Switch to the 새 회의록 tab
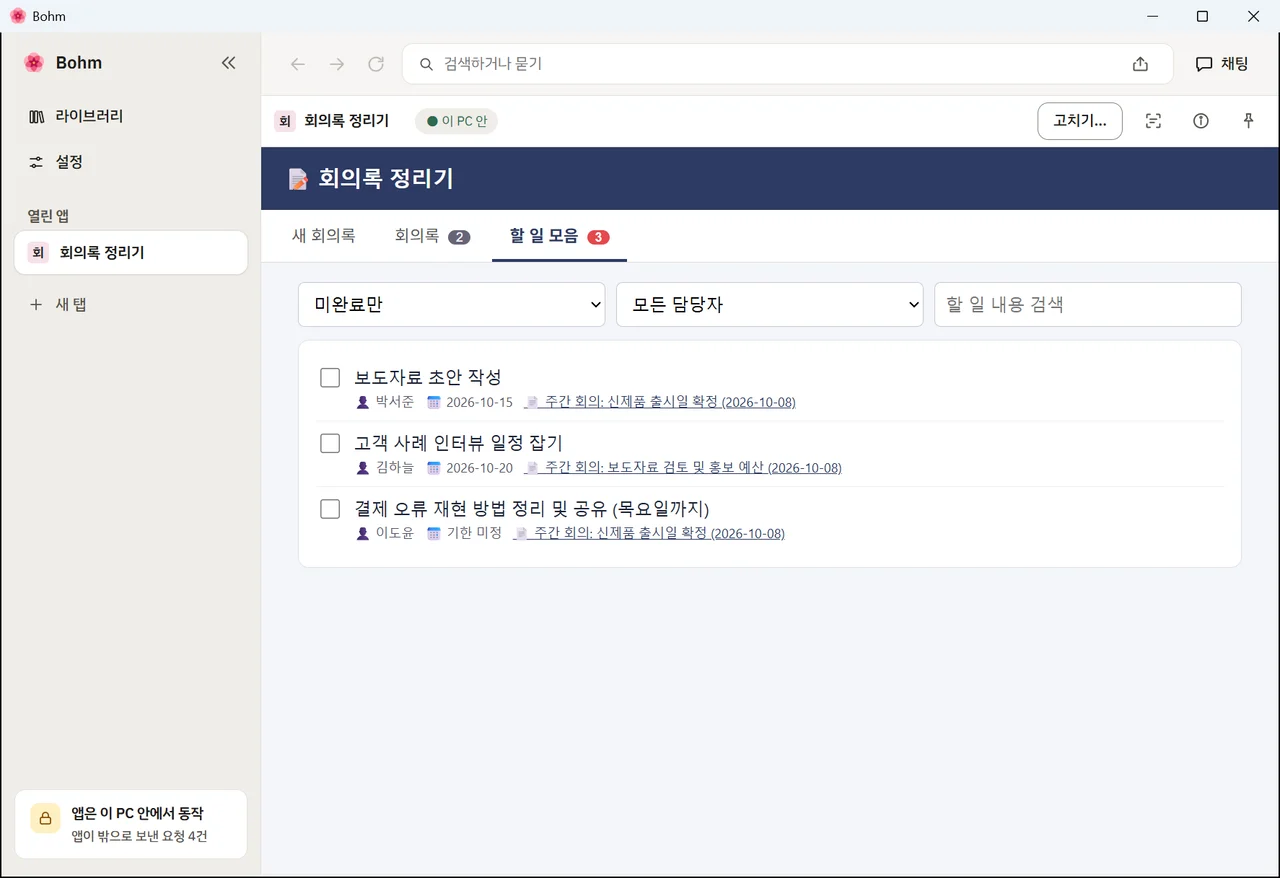The height and width of the screenshot is (878, 1280). coord(323,236)
